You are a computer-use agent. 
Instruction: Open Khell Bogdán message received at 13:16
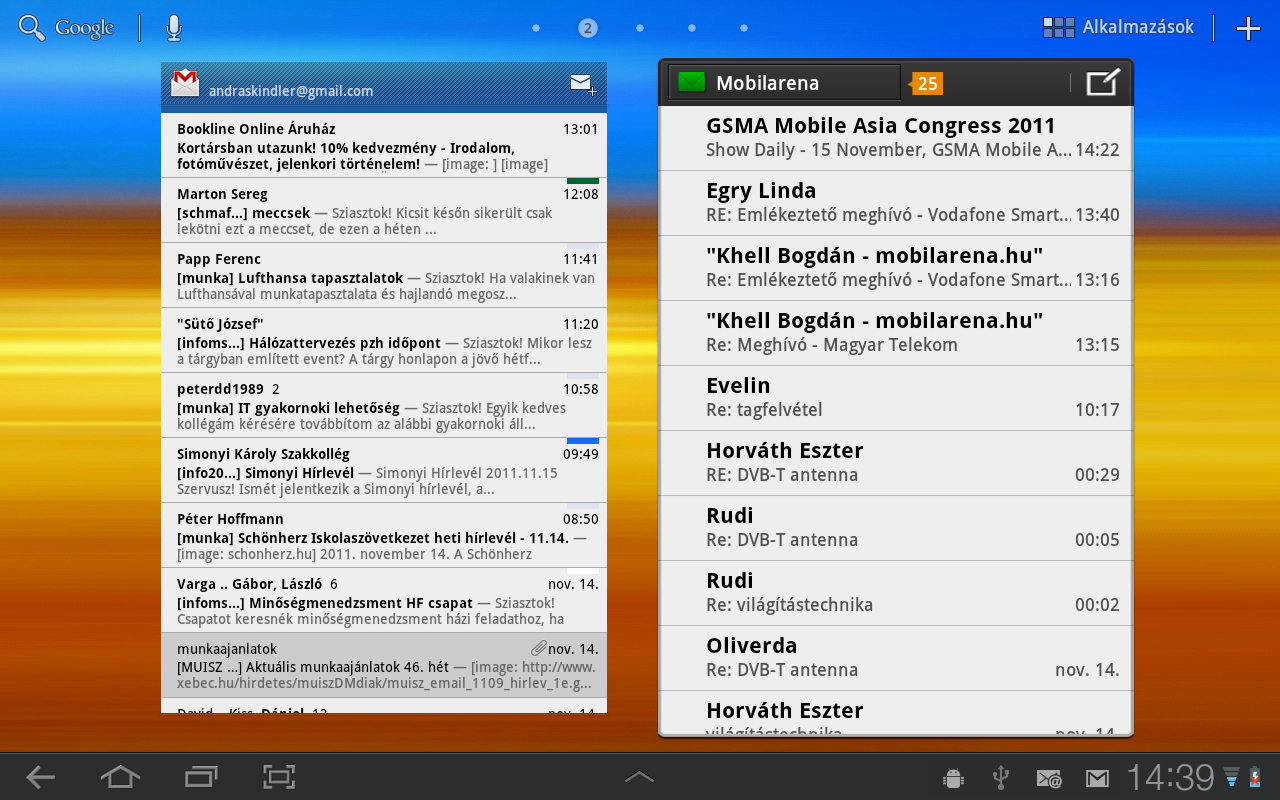[x=896, y=268]
